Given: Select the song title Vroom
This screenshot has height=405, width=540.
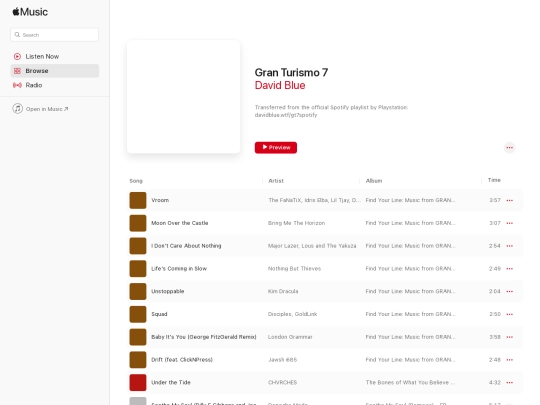Looking at the screenshot, I should (160, 200).
